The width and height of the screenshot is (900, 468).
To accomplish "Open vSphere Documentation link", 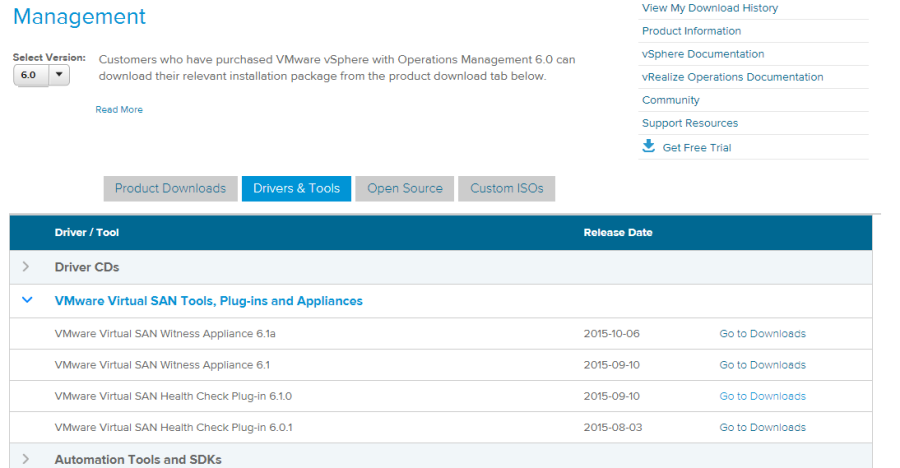I will (x=702, y=54).
